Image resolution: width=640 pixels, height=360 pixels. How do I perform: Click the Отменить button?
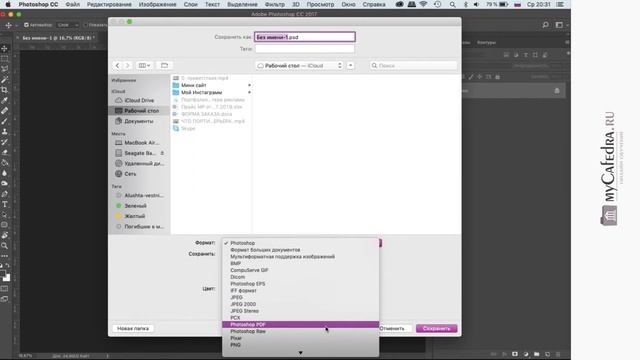point(392,328)
